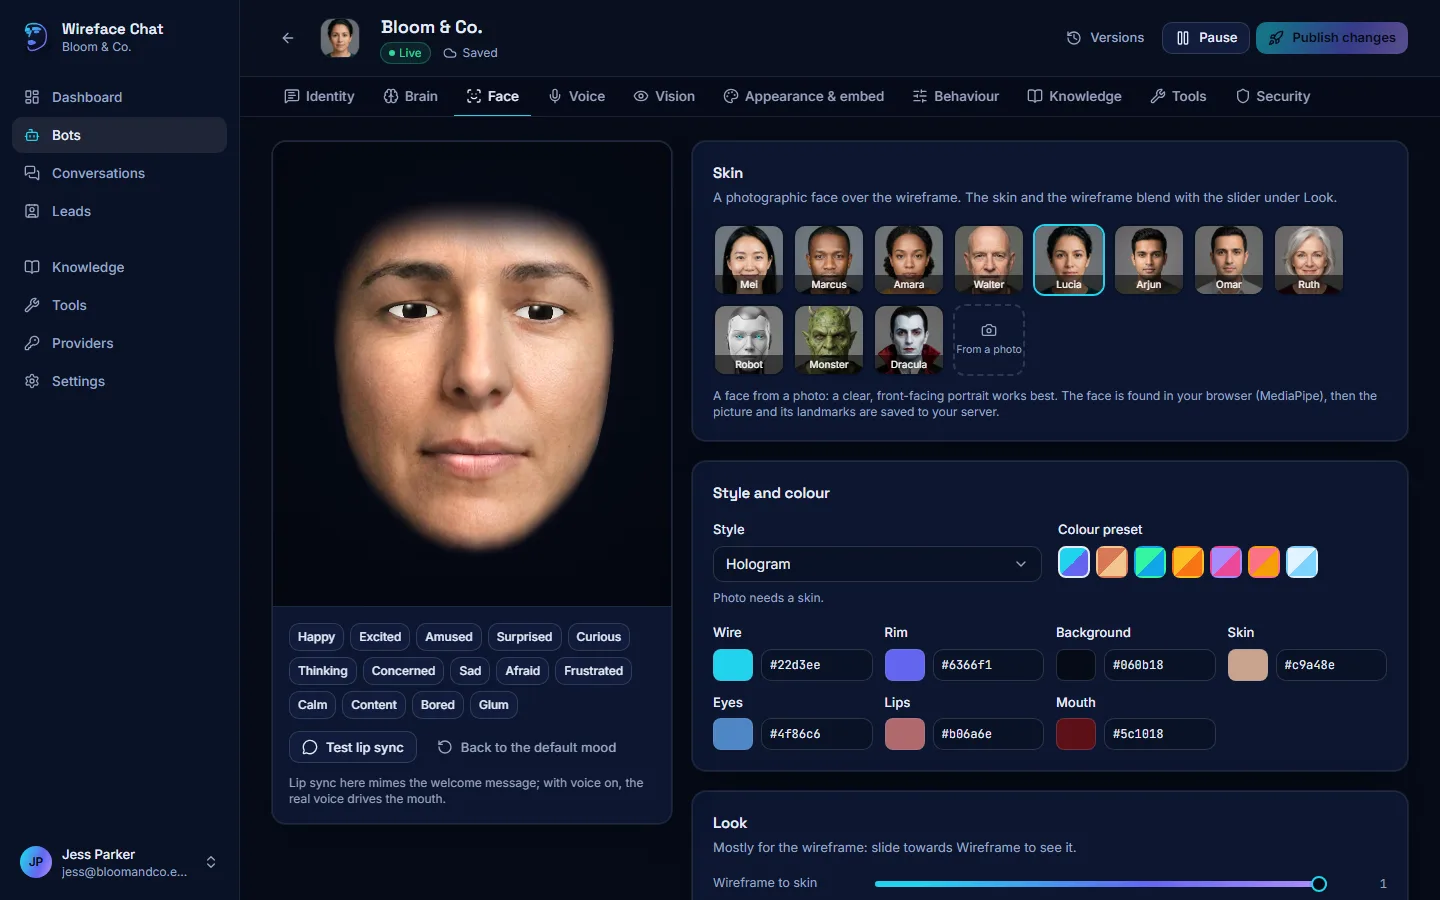Open the Hologram style dropdown
This screenshot has width=1440, height=900.
pos(877,564)
